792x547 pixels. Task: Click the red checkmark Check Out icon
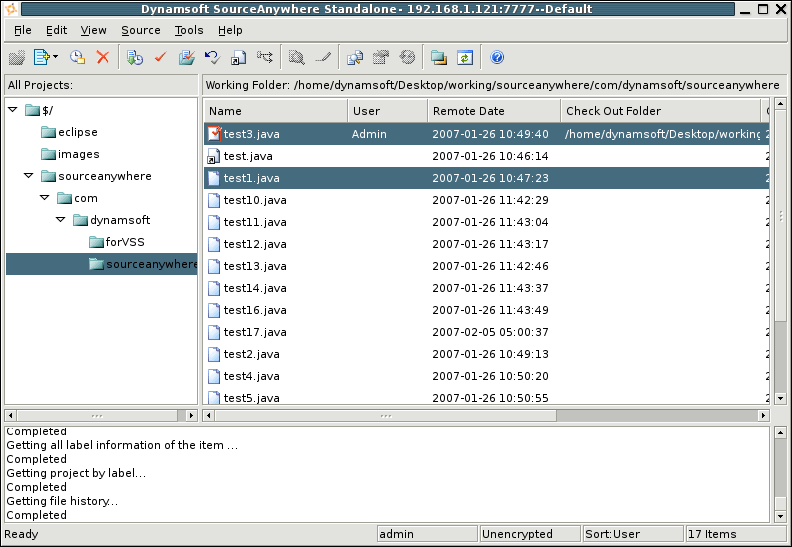coord(160,58)
